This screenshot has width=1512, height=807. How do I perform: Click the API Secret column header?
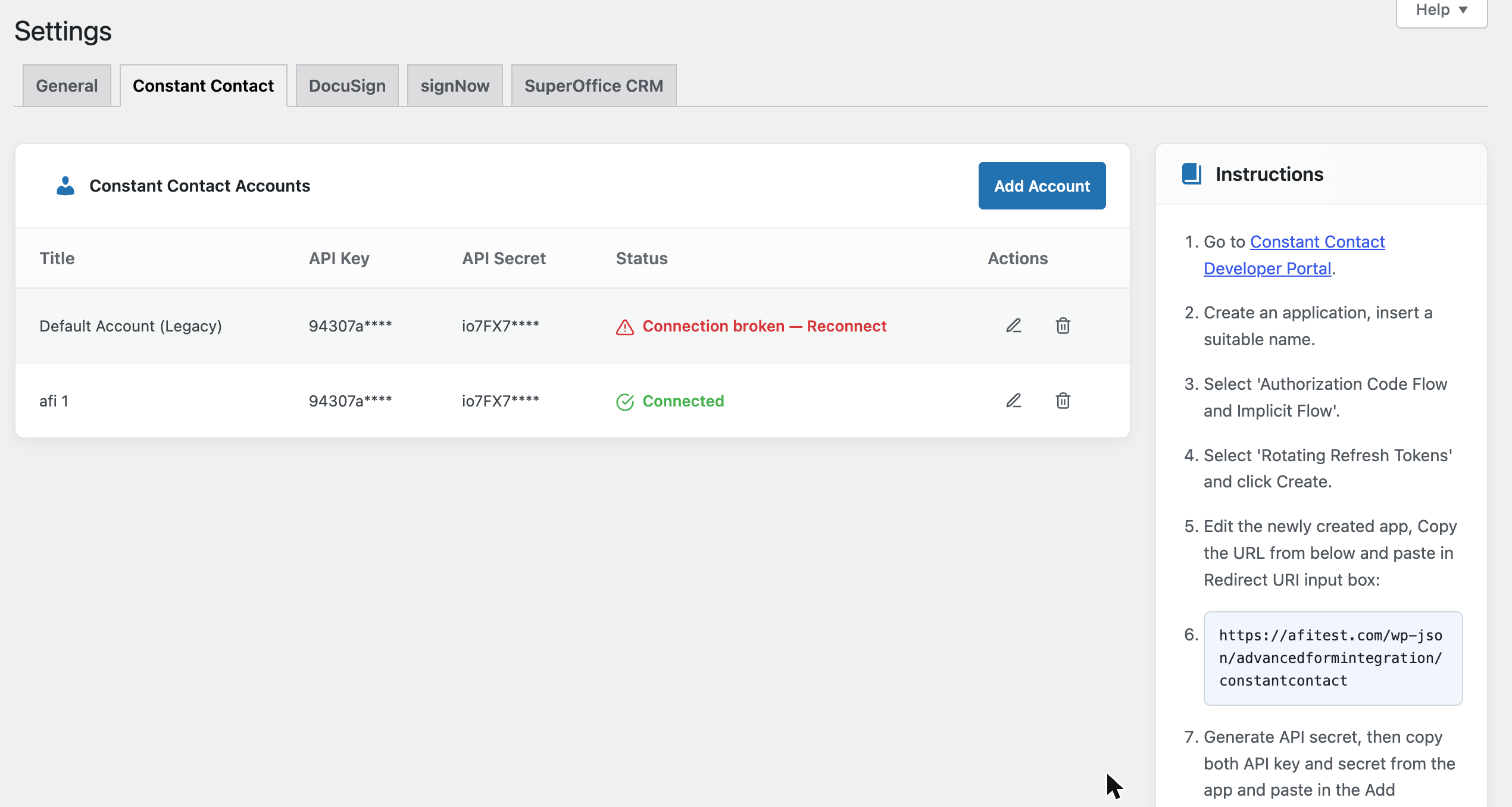(504, 258)
